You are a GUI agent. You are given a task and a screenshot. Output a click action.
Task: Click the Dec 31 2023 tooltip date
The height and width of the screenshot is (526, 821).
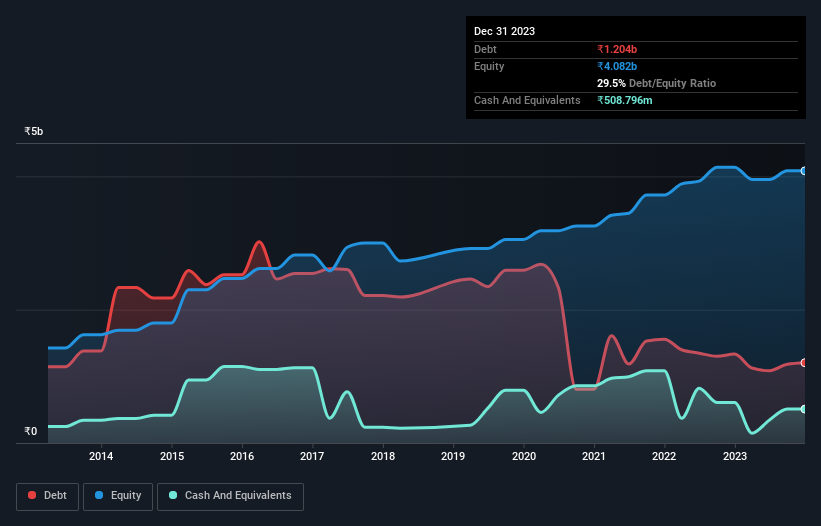(504, 31)
